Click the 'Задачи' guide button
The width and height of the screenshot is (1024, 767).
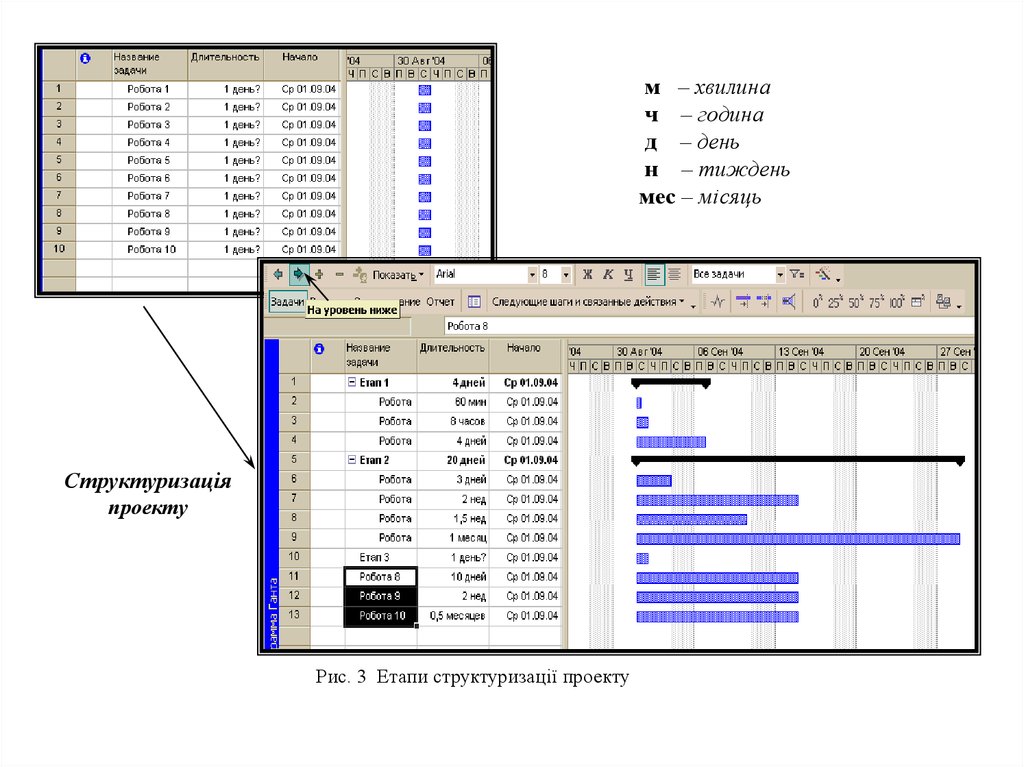287,301
